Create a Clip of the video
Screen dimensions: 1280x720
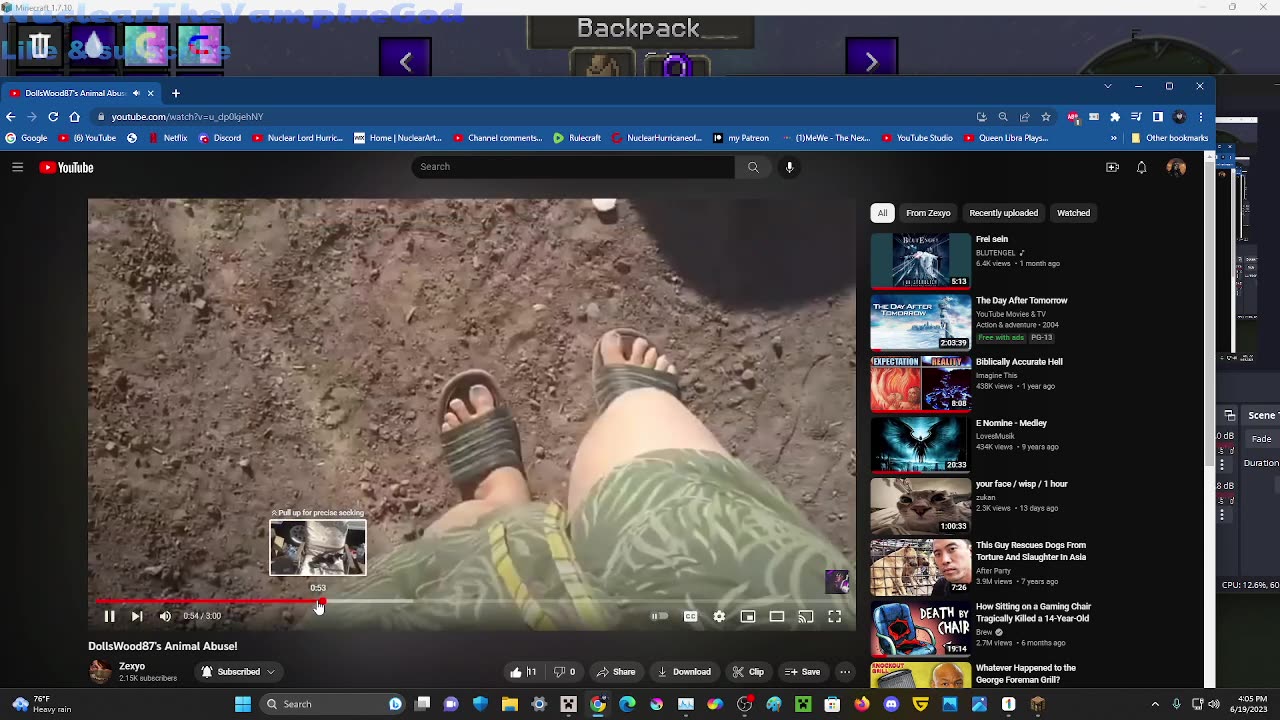click(748, 672)
